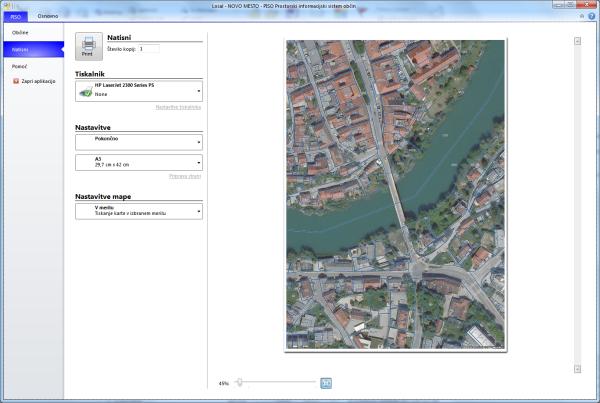The image size is (600, 403).
Task: Open Pomoč in the left menu
Action: pyautogui.click(x=20, y=65)
